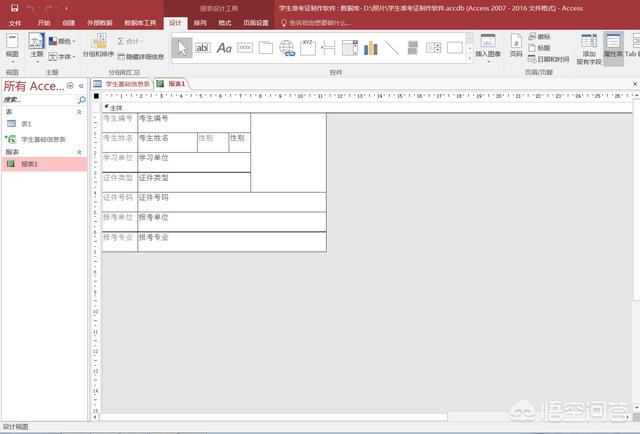This screenshot has width=640, height=434.
Task: Click the 页码 page number icon
Action: pos(516,46)
